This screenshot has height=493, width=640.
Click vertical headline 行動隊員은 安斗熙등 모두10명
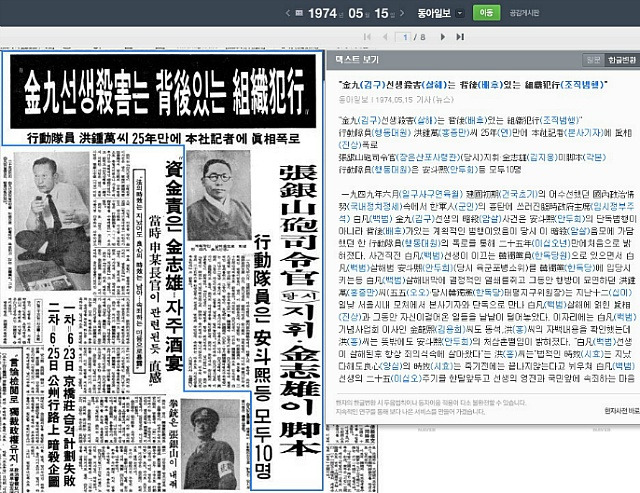[x=262, y=356]
